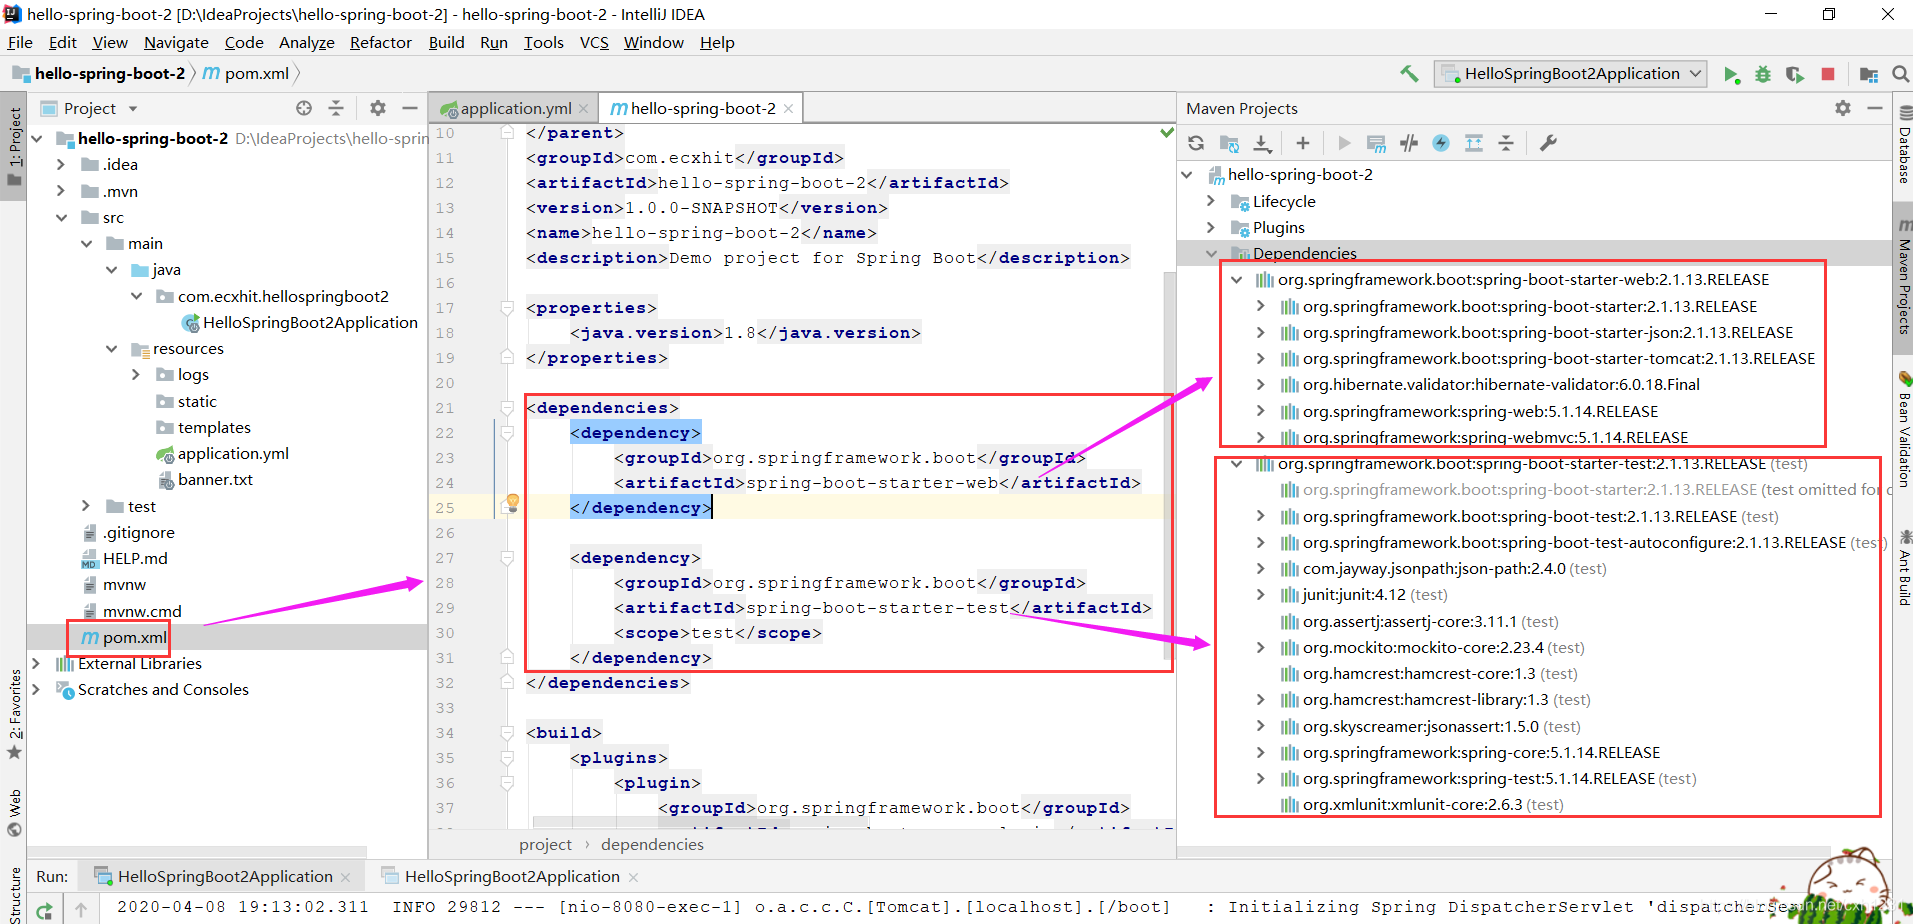
Task: Run HelloSpringBoot2Application with green play icon
Action: (1731, 74)
